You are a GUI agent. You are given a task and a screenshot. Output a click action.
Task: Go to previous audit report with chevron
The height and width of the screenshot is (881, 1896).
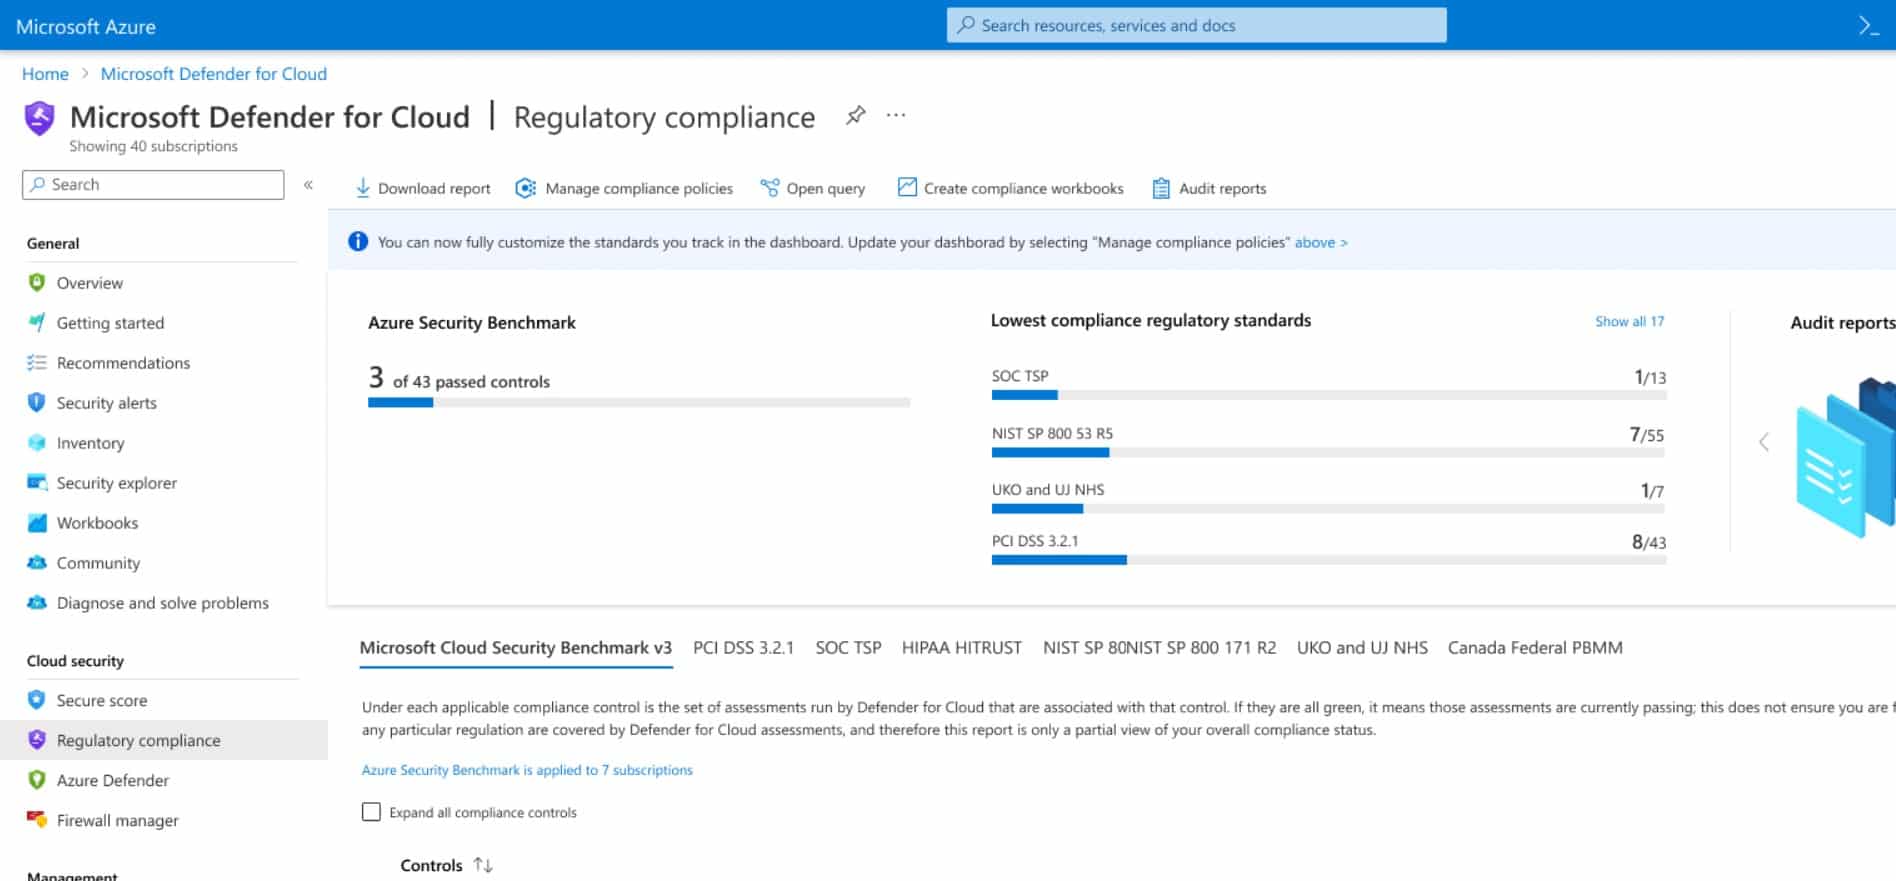click(x=1764, y=442)
